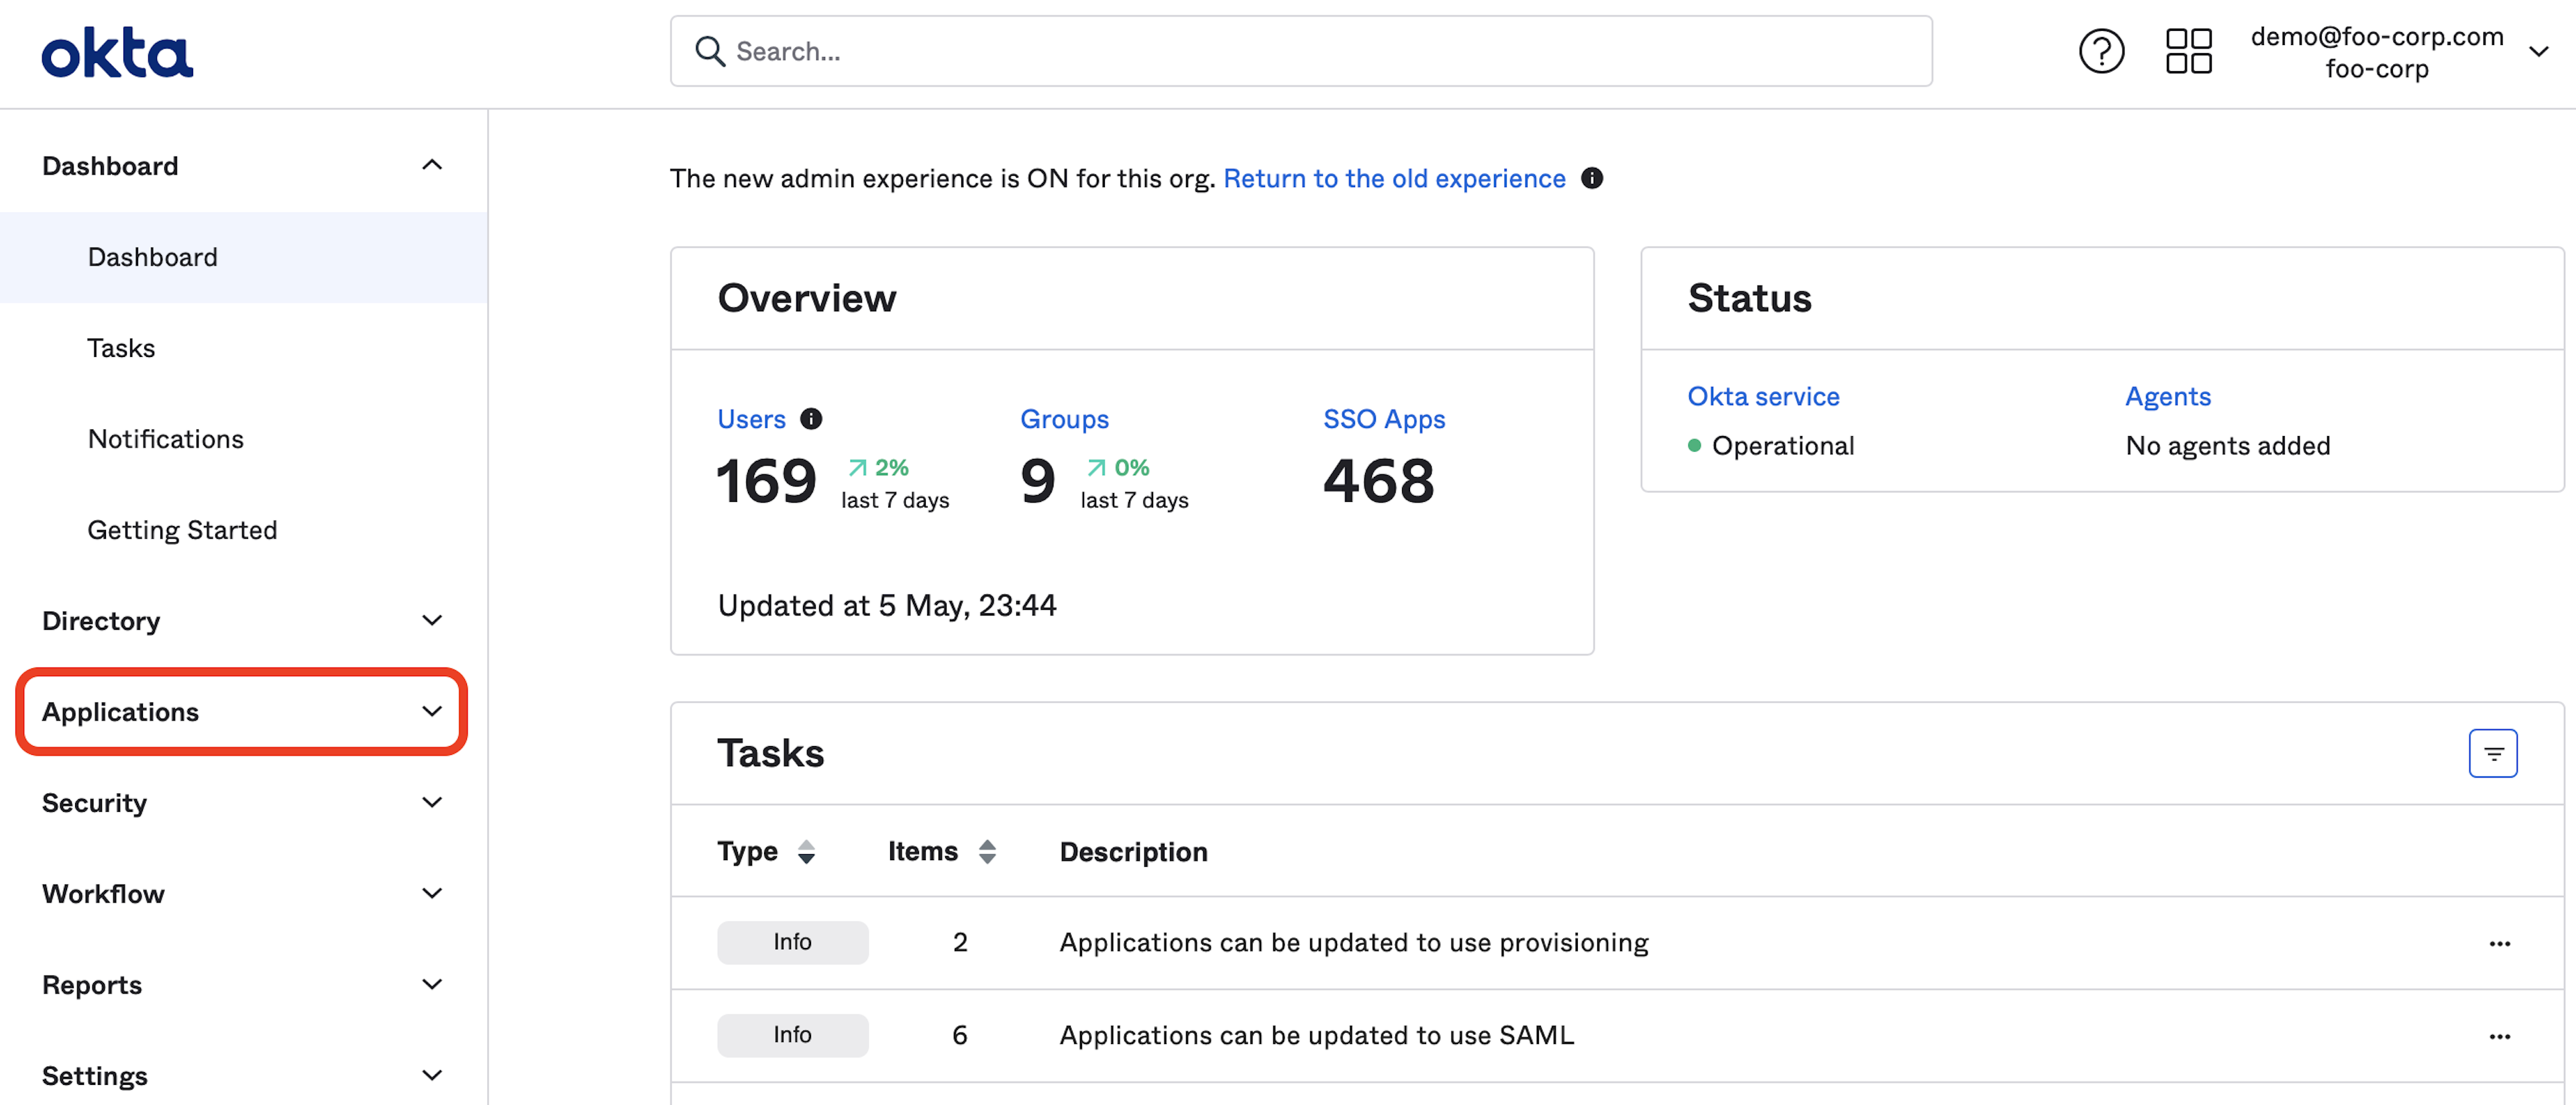Open more options for SAML task row
This screenshot has width=2576, height=1105.
coord(2499,1036)
